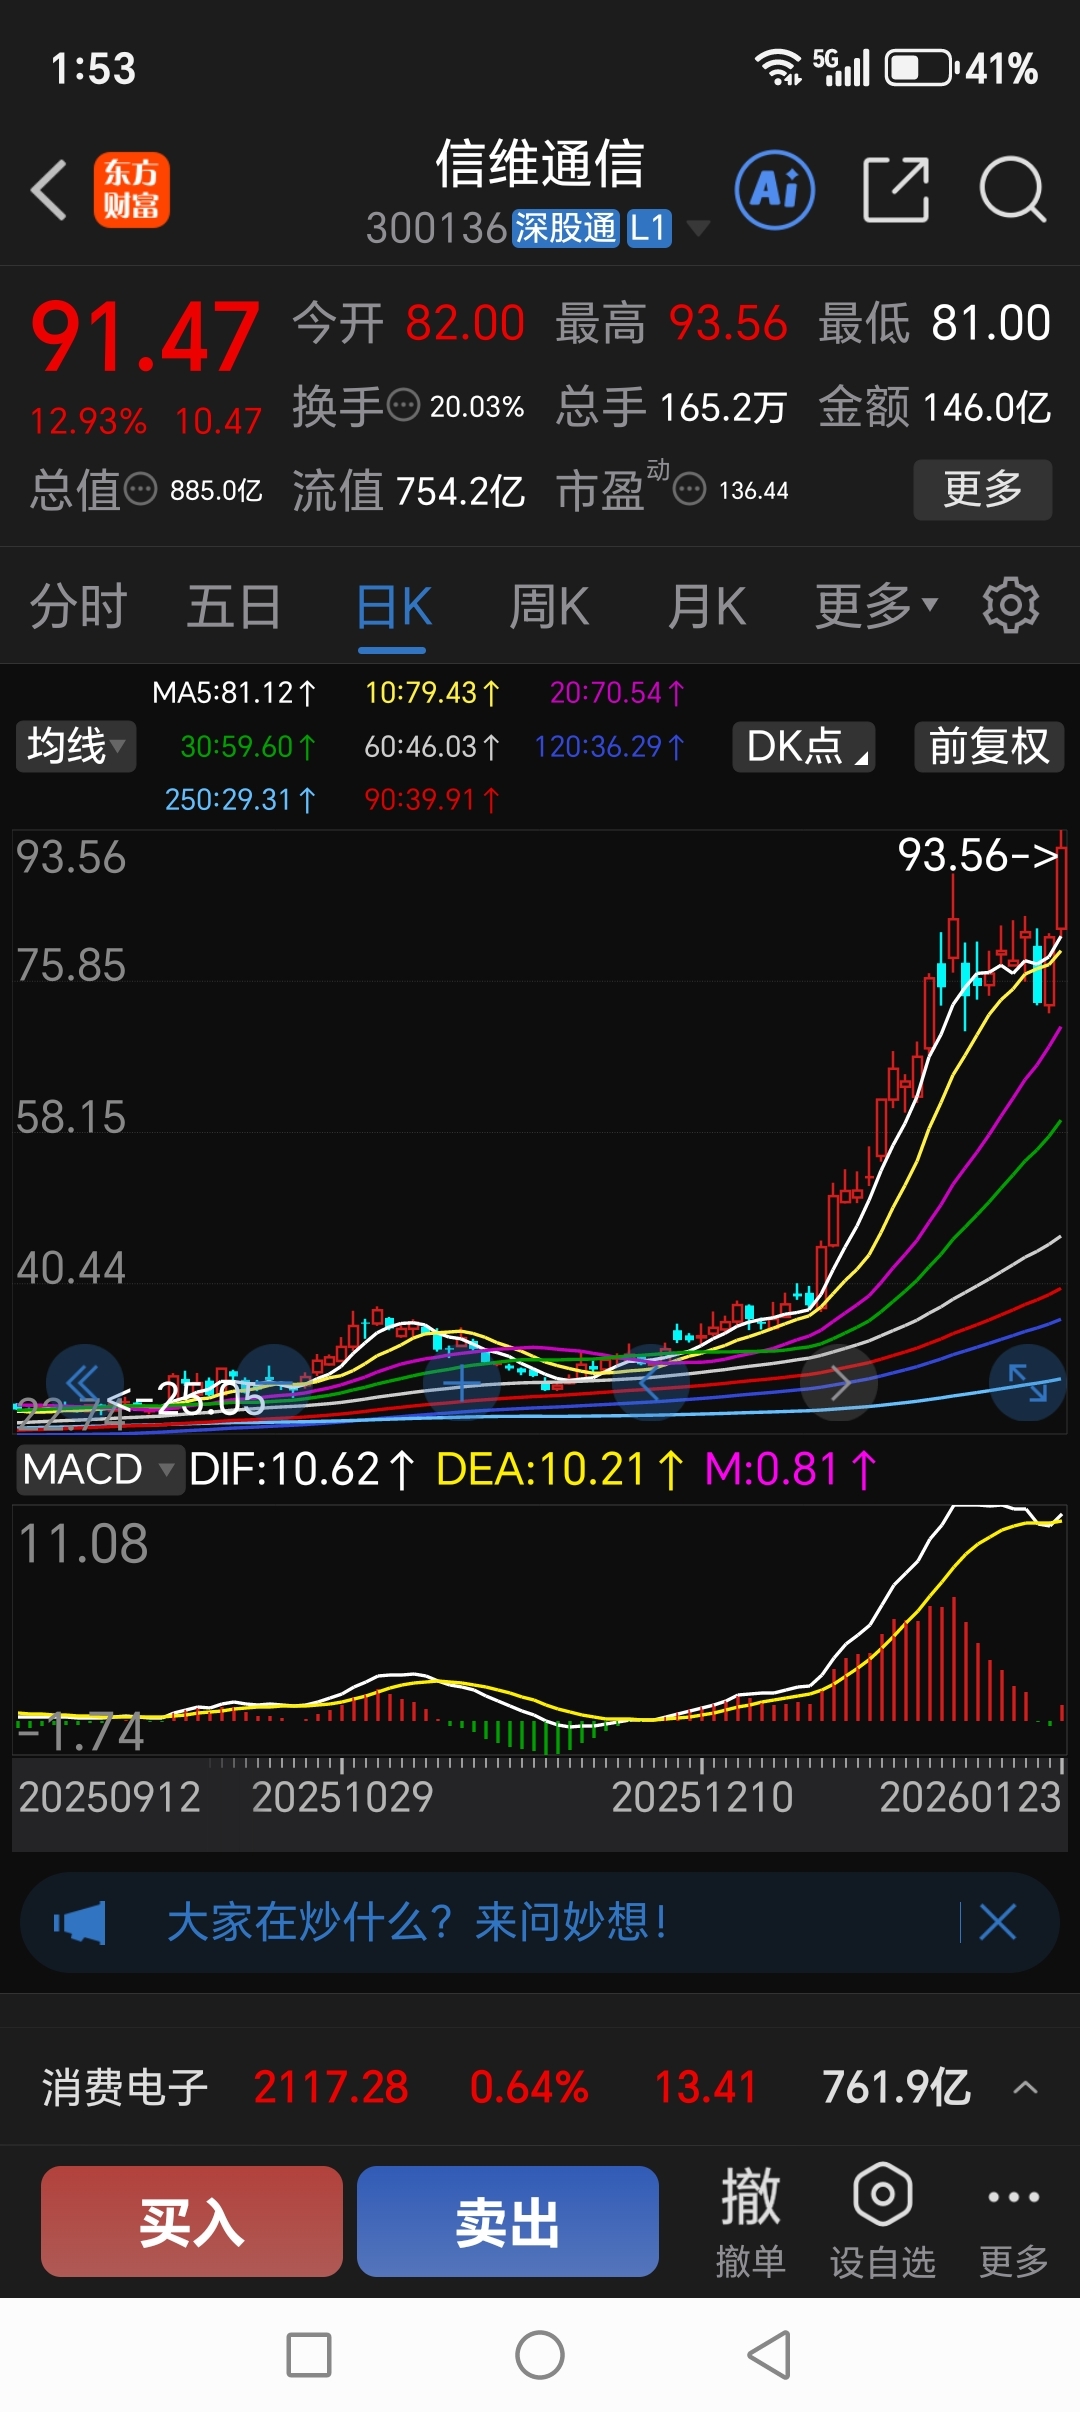1080x2412 pixels.
Task: Tap the 更多 quote details button
Action: 983,489
